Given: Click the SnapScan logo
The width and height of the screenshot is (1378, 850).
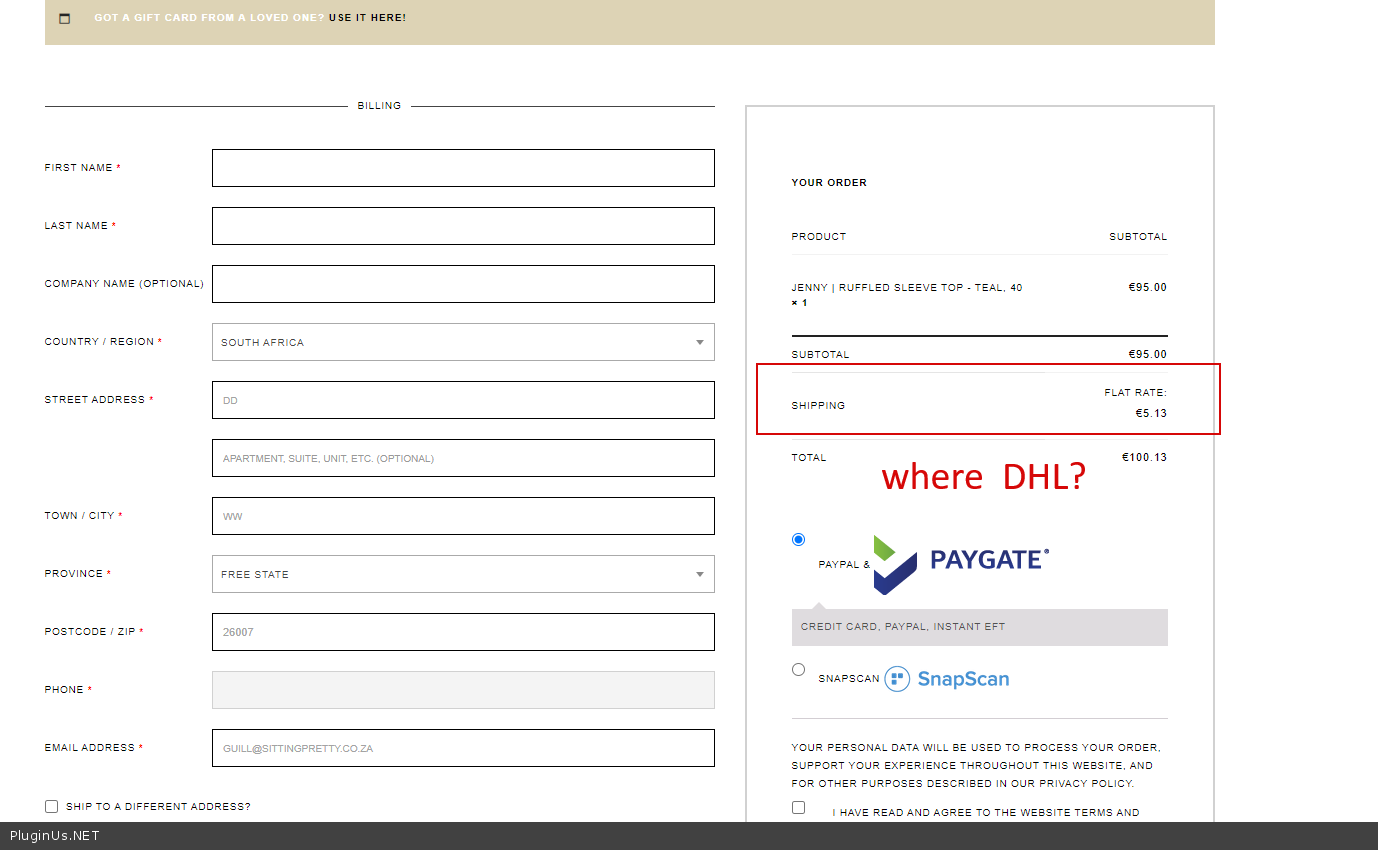Looking at the screenshot, I should [946, 679].
